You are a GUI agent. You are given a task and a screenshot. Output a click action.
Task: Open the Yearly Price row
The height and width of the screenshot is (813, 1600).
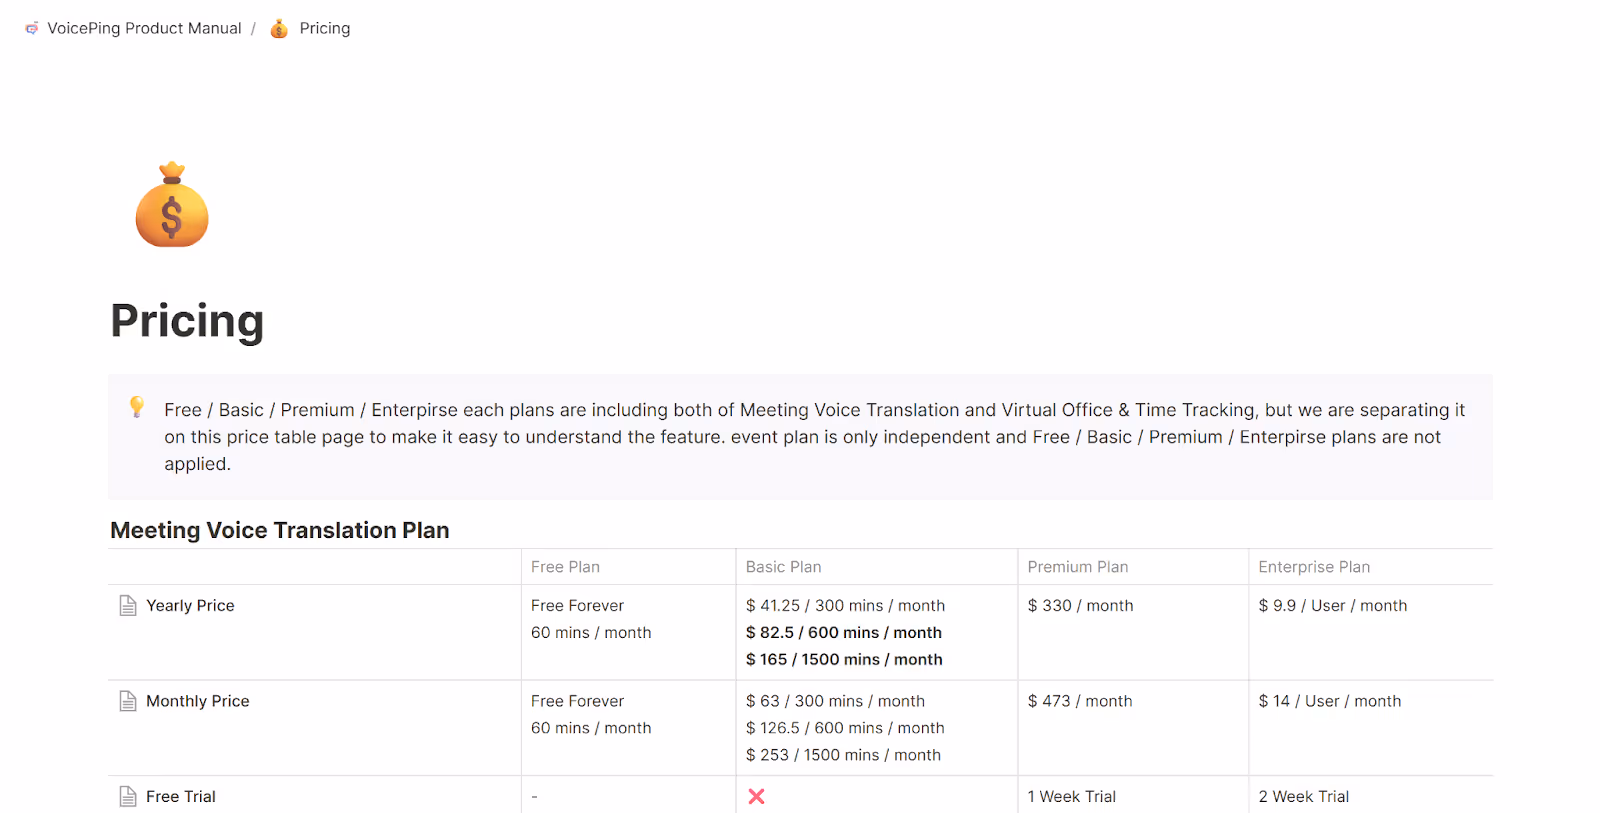[190, 605]
